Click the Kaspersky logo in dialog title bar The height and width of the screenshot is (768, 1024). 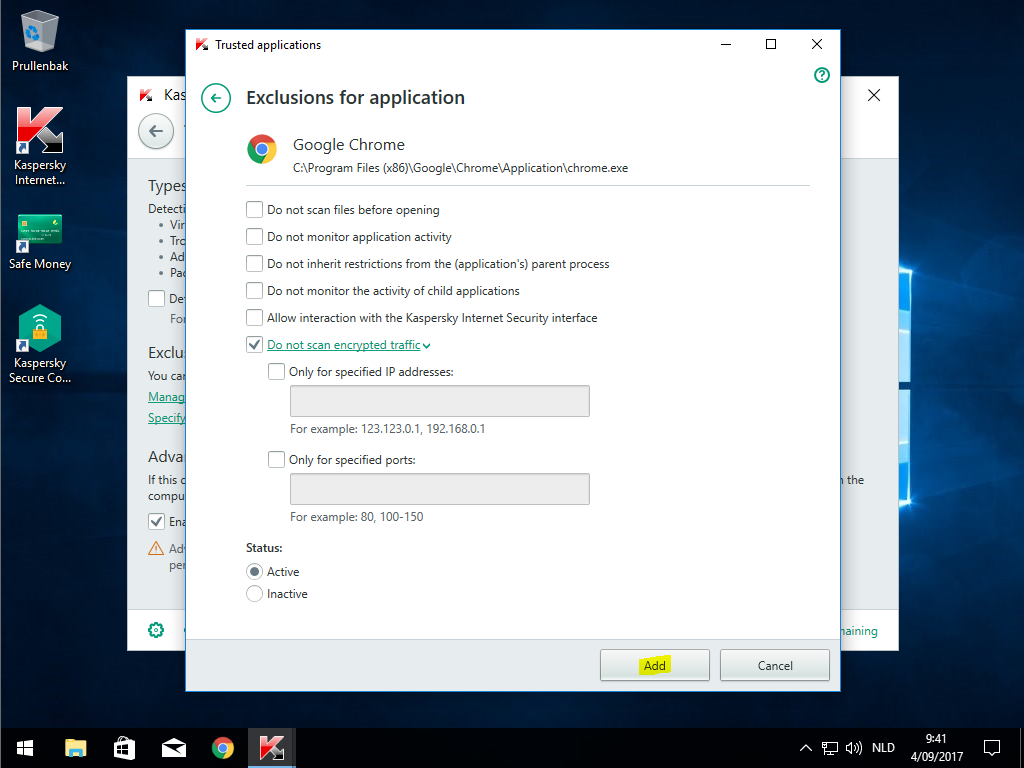pos(202,44)
